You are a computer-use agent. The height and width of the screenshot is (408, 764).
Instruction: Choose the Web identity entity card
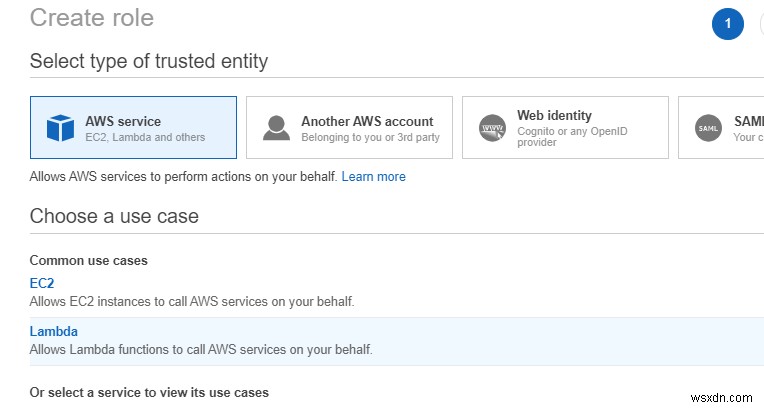point(565,127)
